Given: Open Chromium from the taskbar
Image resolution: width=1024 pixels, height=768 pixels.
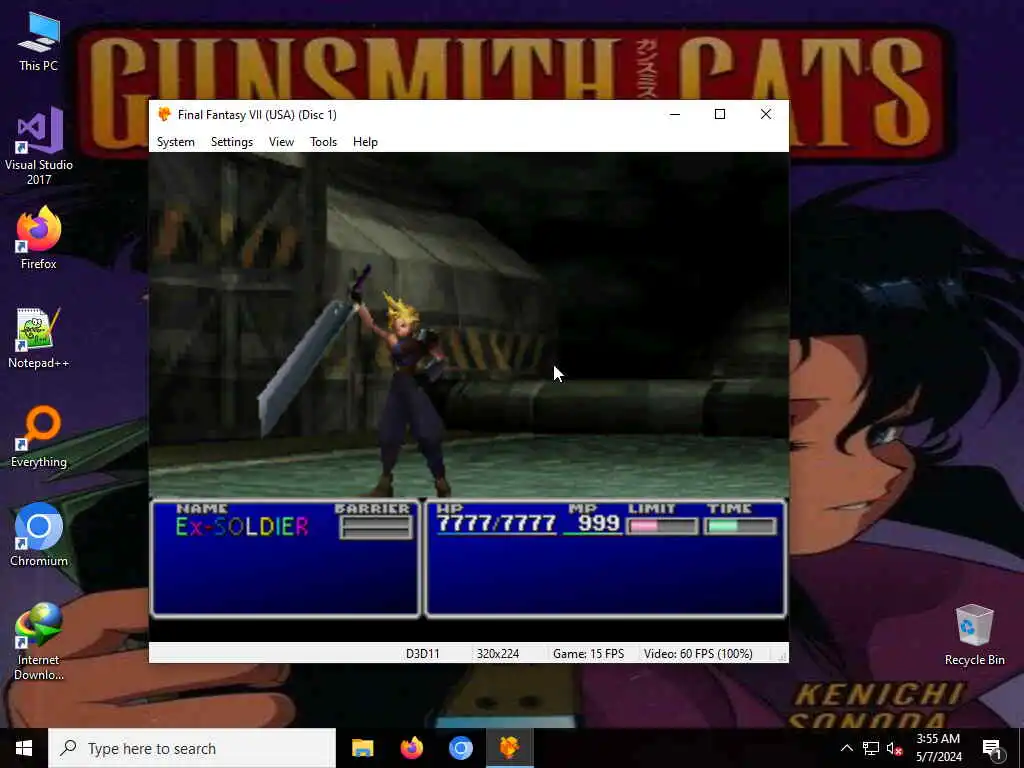Looking at the screenshot, I should 460,748.
